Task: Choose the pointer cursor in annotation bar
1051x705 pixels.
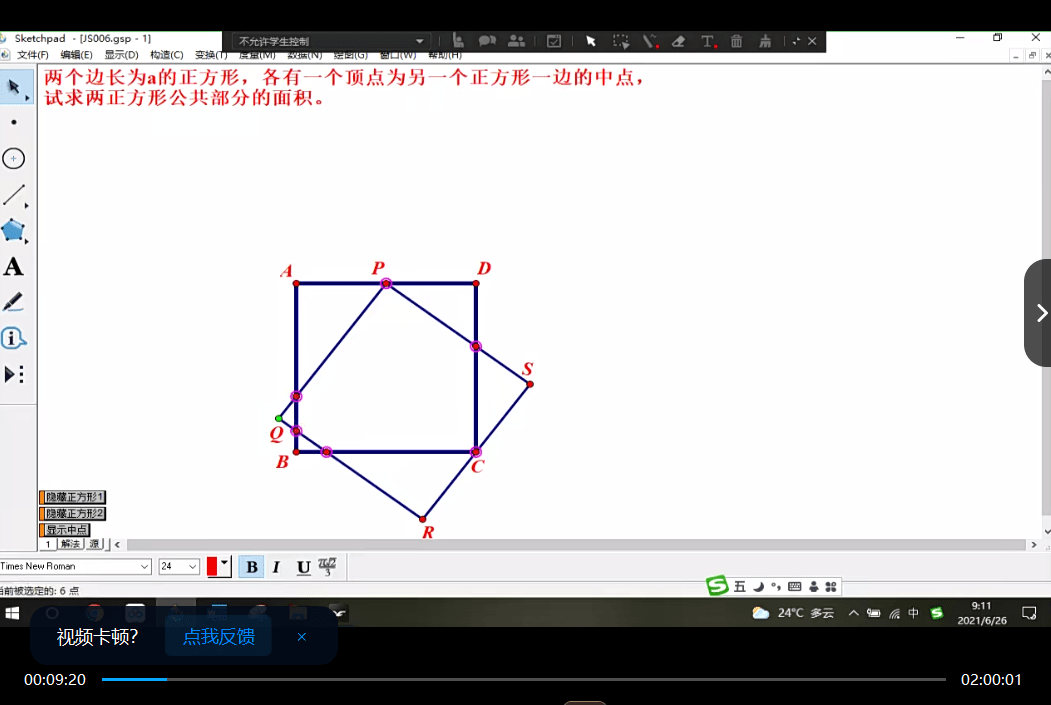Action: (x=591, y=41)
